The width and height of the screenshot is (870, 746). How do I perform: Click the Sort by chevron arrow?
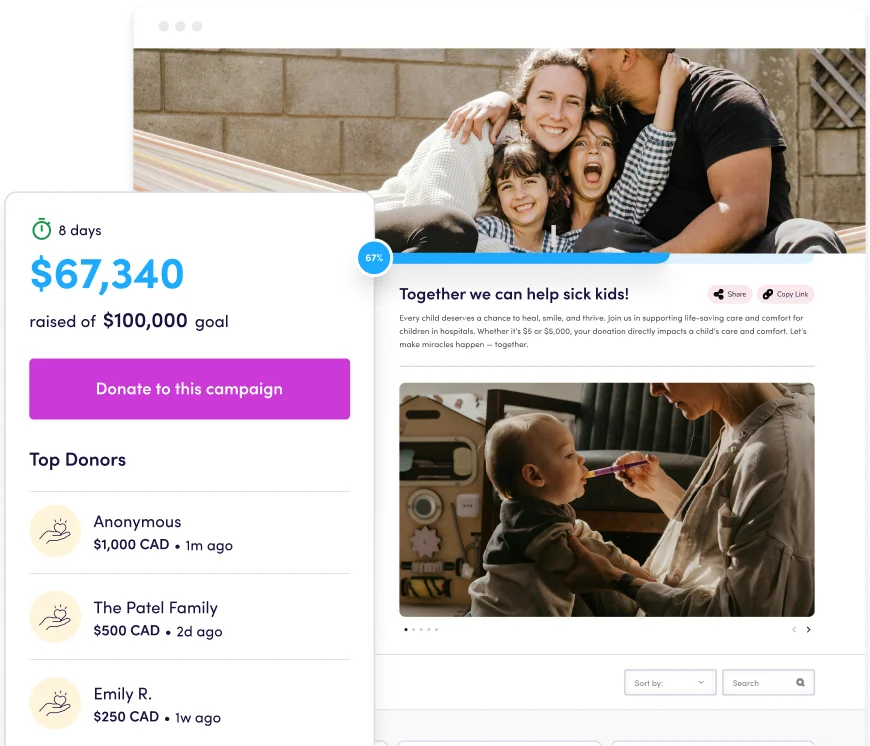pos(701,682)
